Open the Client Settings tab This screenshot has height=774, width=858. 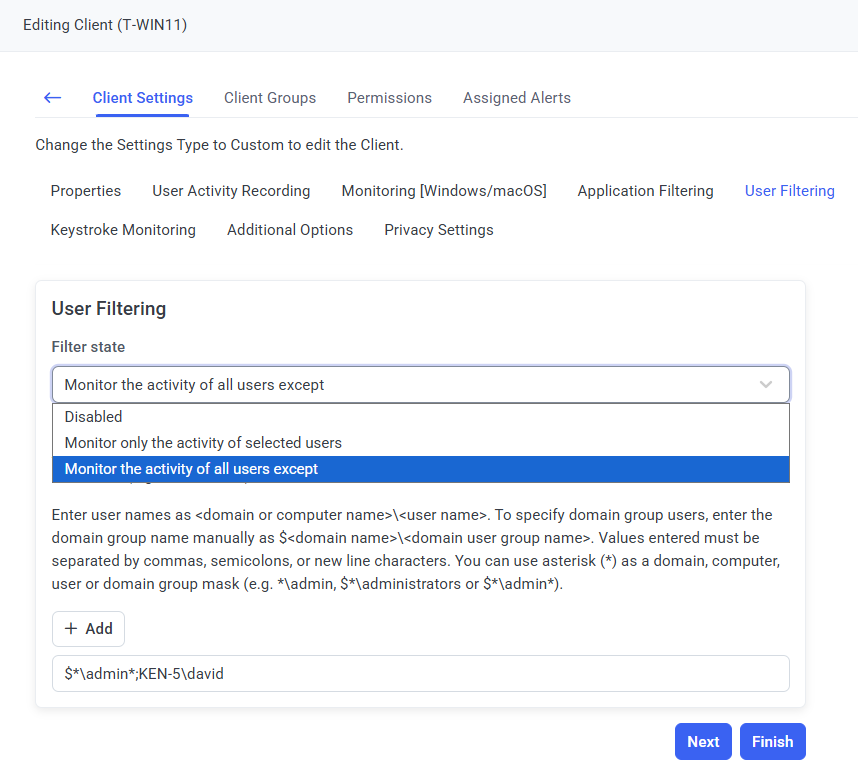coord(142,98)
